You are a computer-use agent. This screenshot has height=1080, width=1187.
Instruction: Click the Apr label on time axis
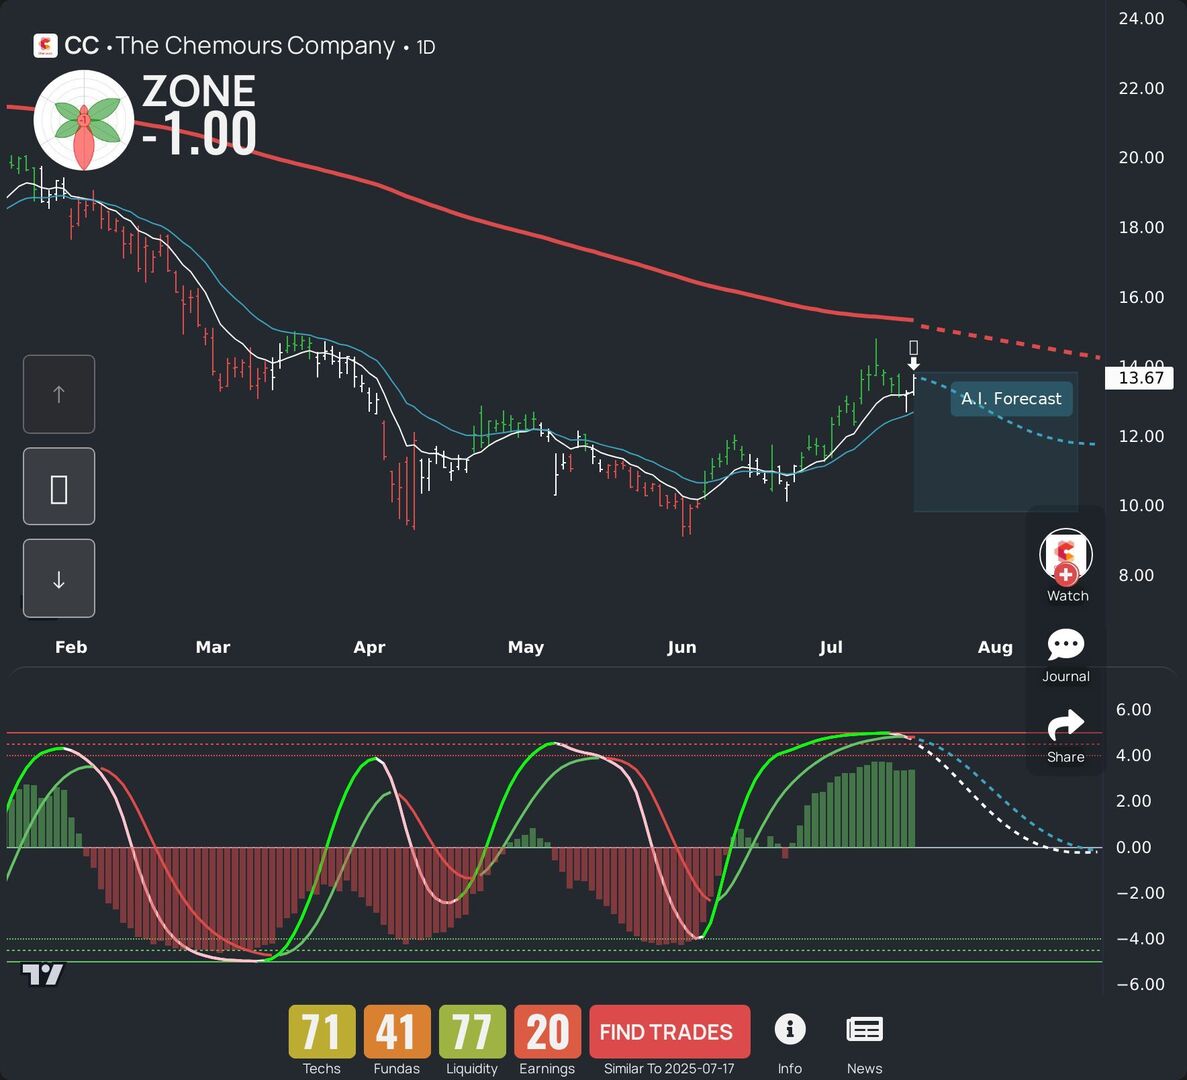[x=369, y=648]
